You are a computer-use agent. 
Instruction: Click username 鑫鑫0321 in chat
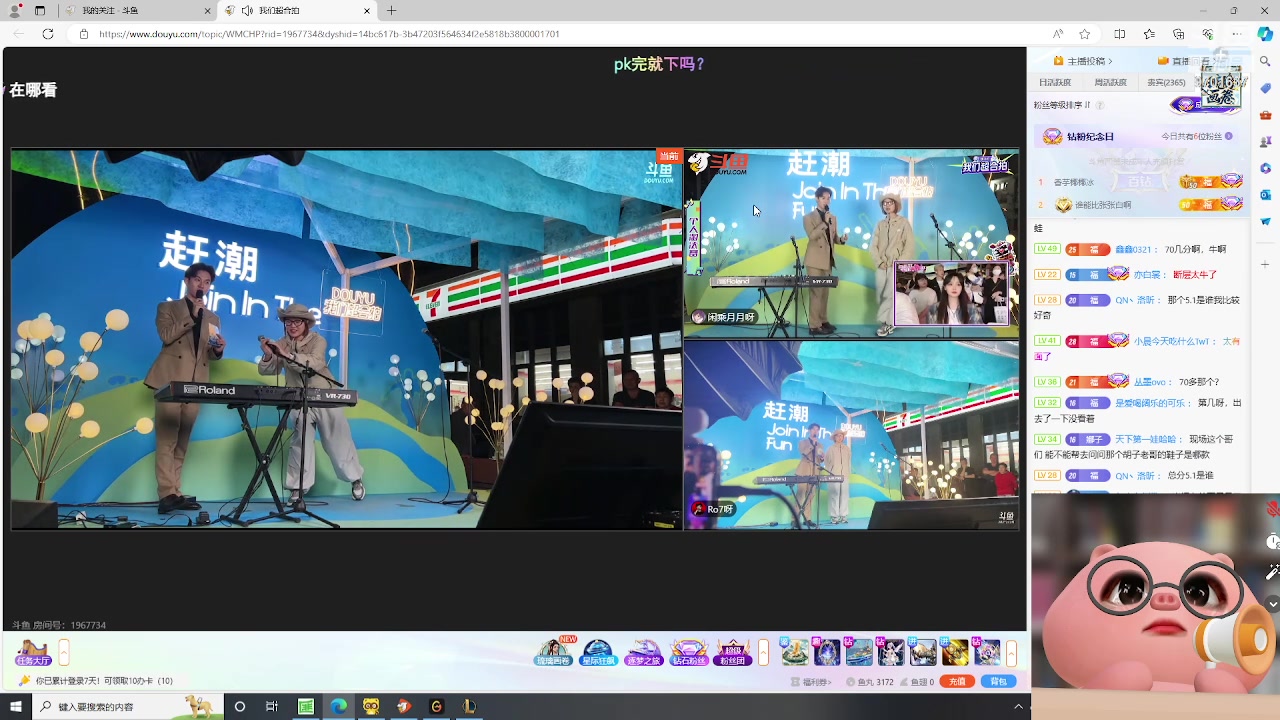[1134, 249]
